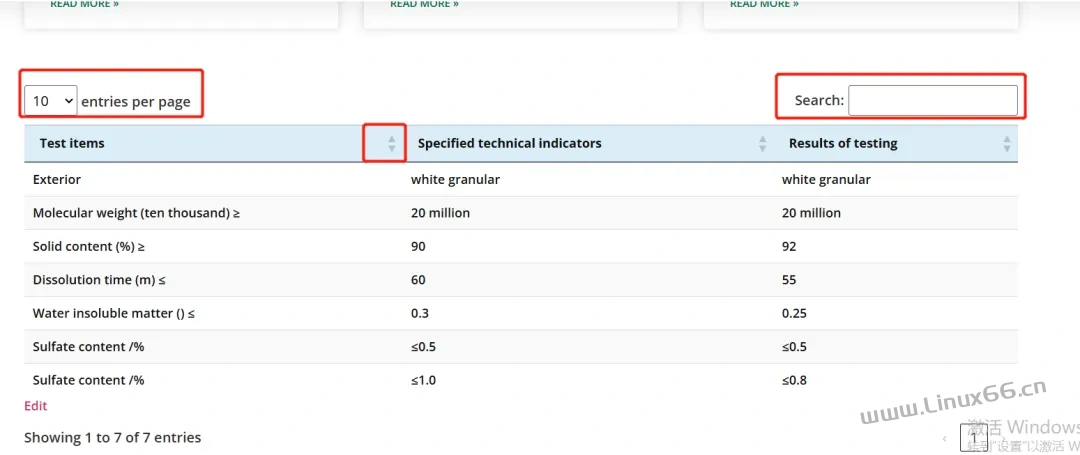This screenshot has height=455, width=1080.
Task: Click the 60 indicator value
Action: tap(418, 279)
